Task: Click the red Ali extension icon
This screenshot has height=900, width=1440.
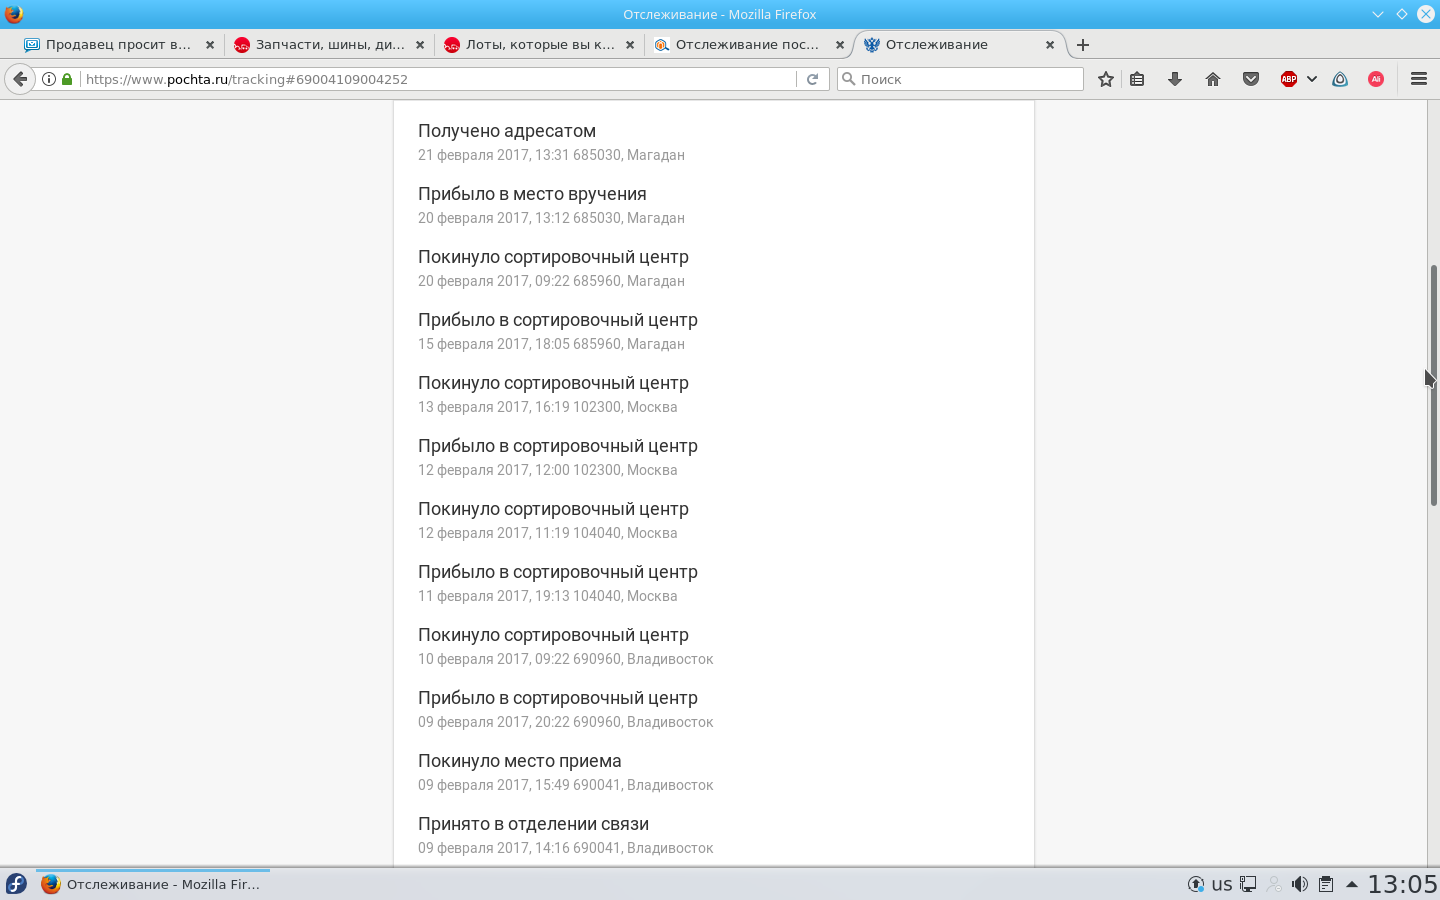Action: [x=1376, y=79]
